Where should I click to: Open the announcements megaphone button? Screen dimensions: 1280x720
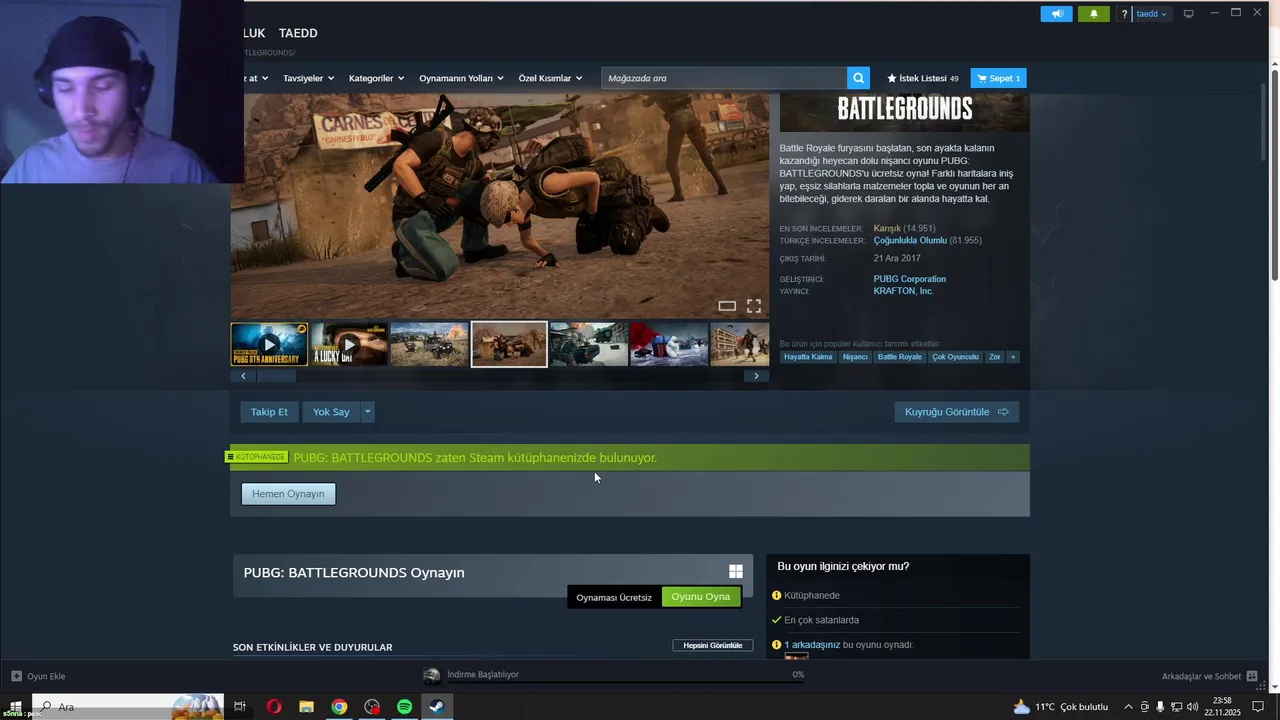point(1056,14)
